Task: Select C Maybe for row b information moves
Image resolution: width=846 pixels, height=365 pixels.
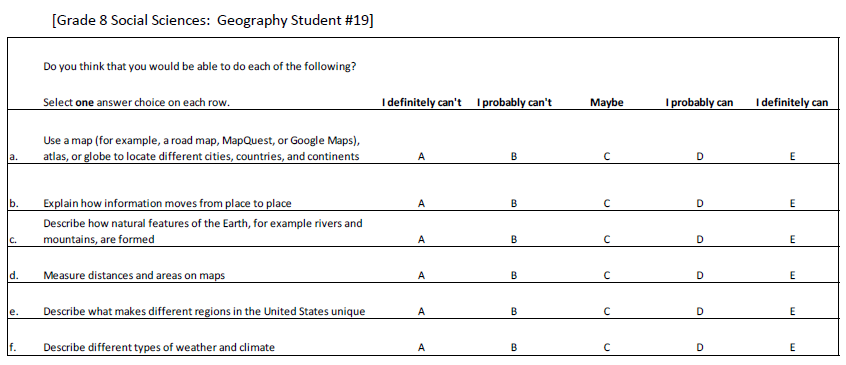Action: (x=606, y=204)
